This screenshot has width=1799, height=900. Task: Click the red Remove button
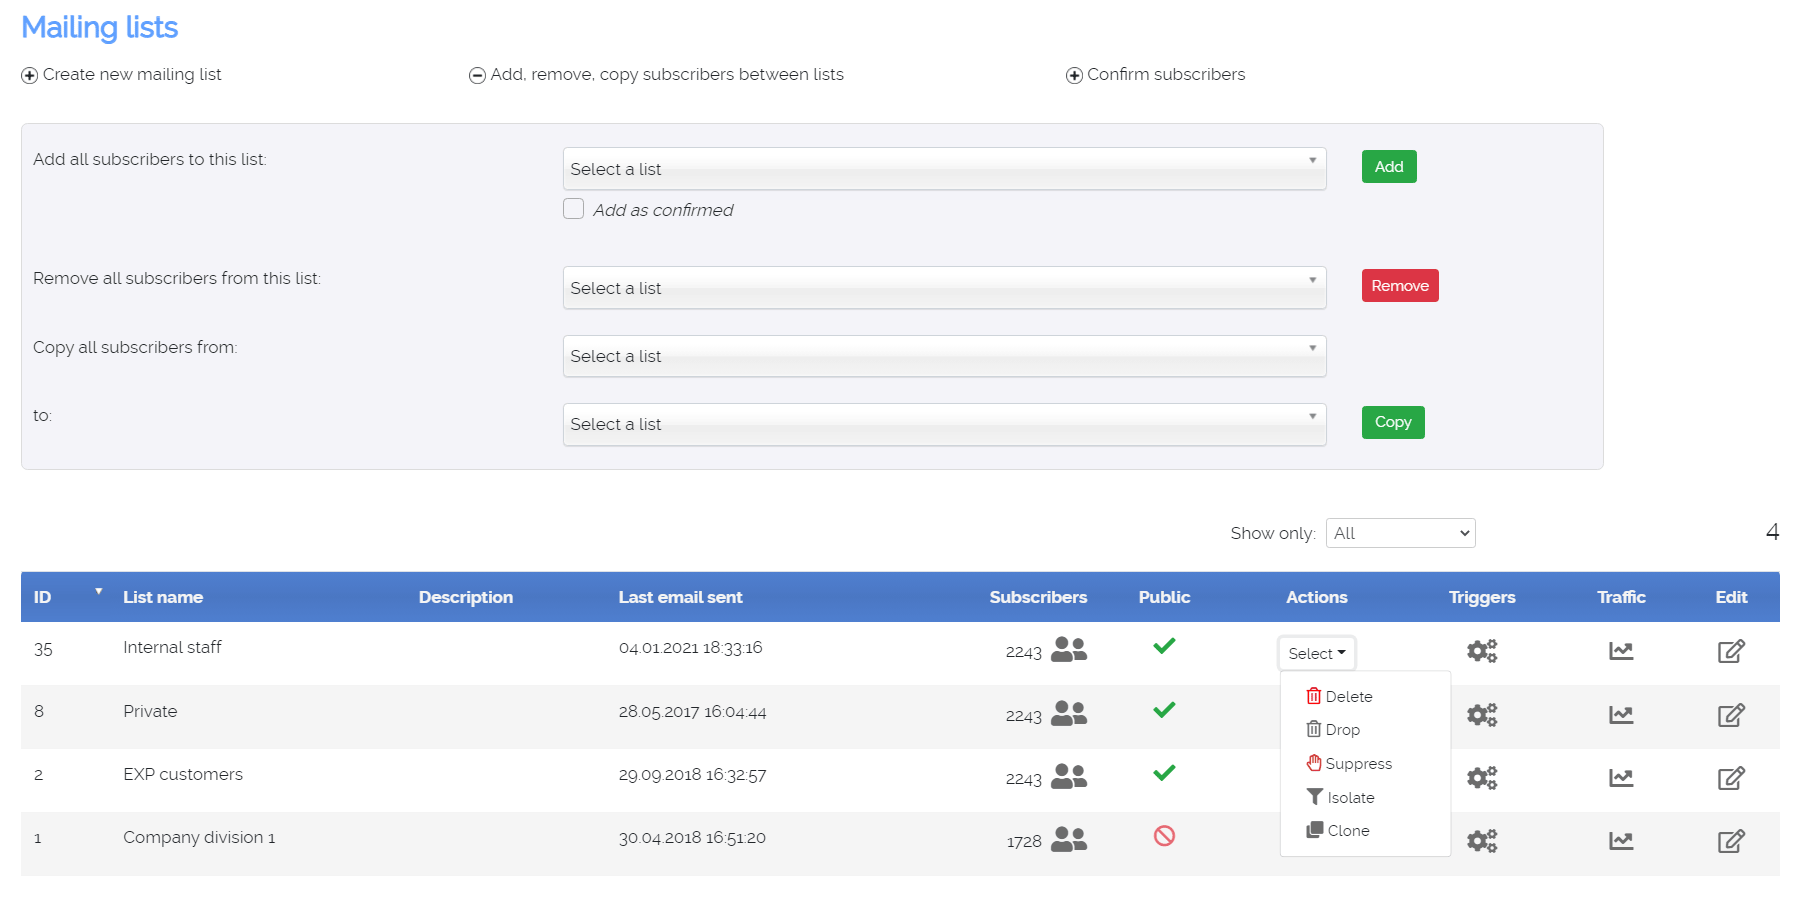pyautogui.click(x=1399, y=286)
